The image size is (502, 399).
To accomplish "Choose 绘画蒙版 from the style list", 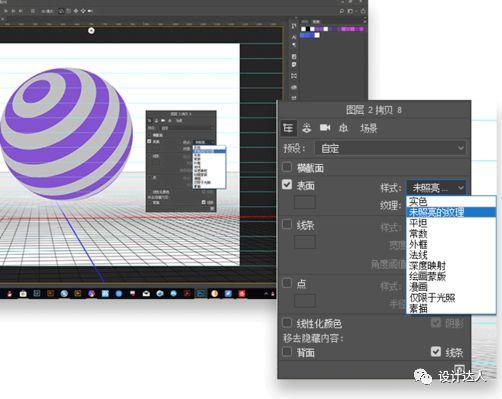I will coord(451,276).
